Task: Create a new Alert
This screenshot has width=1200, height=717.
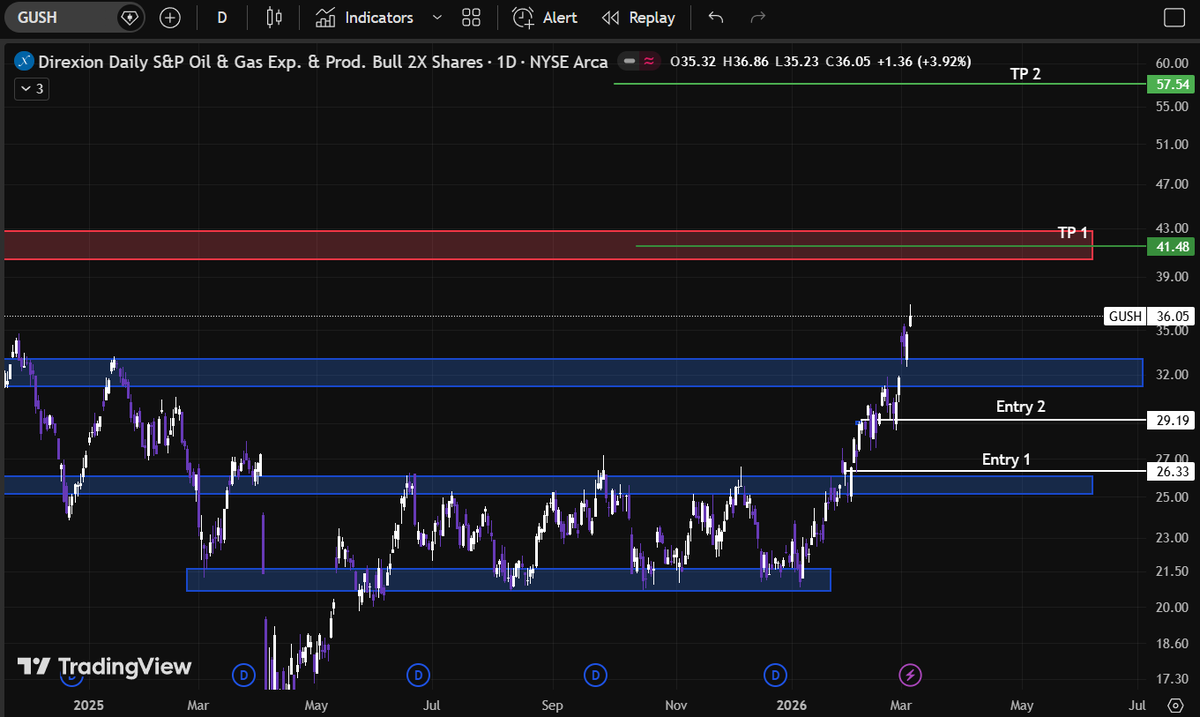Action: point(544,18)
